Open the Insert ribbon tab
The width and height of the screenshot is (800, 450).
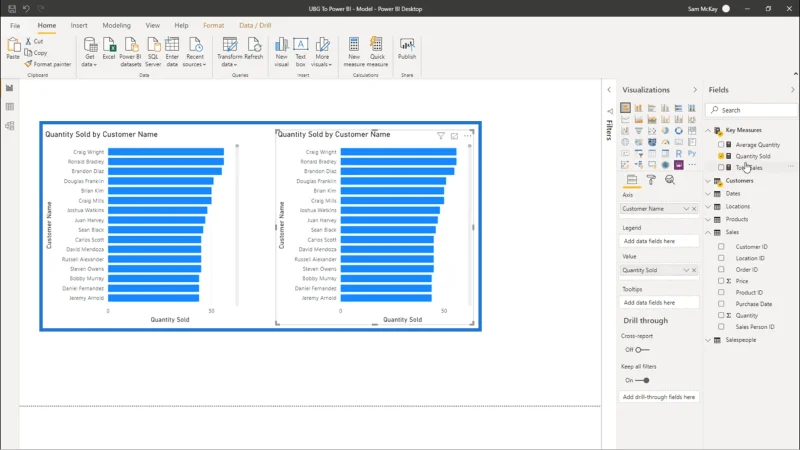[79, 26]
